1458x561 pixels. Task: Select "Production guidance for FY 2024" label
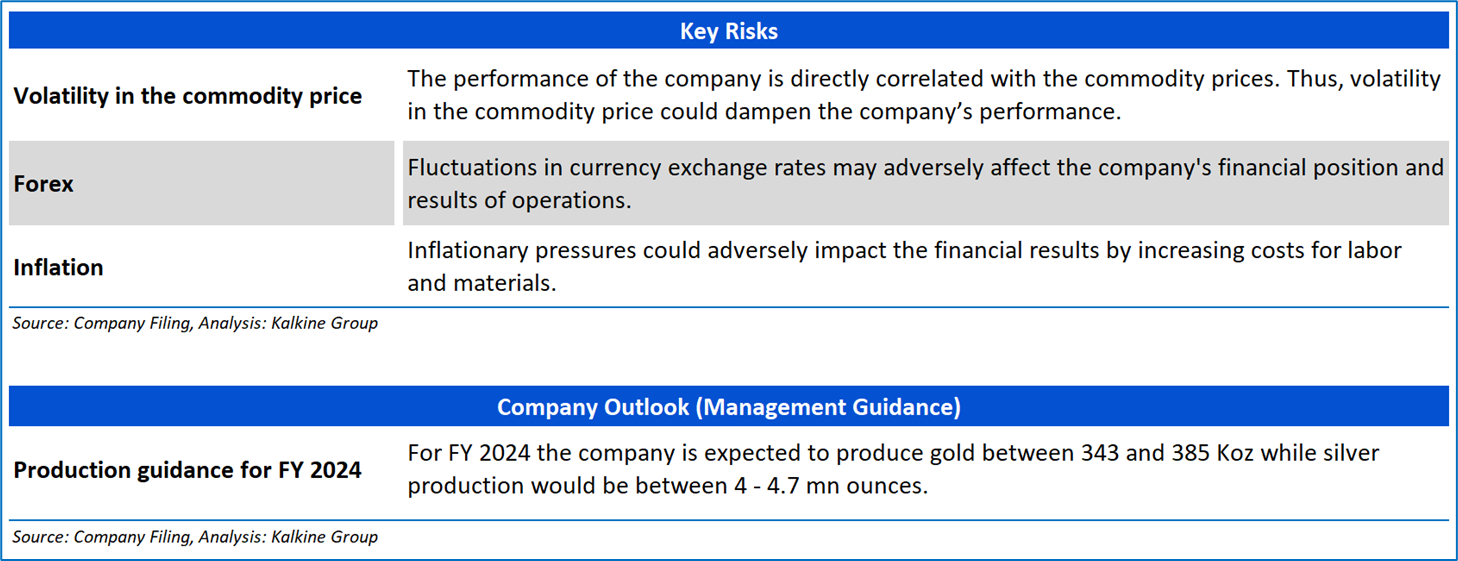188,470
